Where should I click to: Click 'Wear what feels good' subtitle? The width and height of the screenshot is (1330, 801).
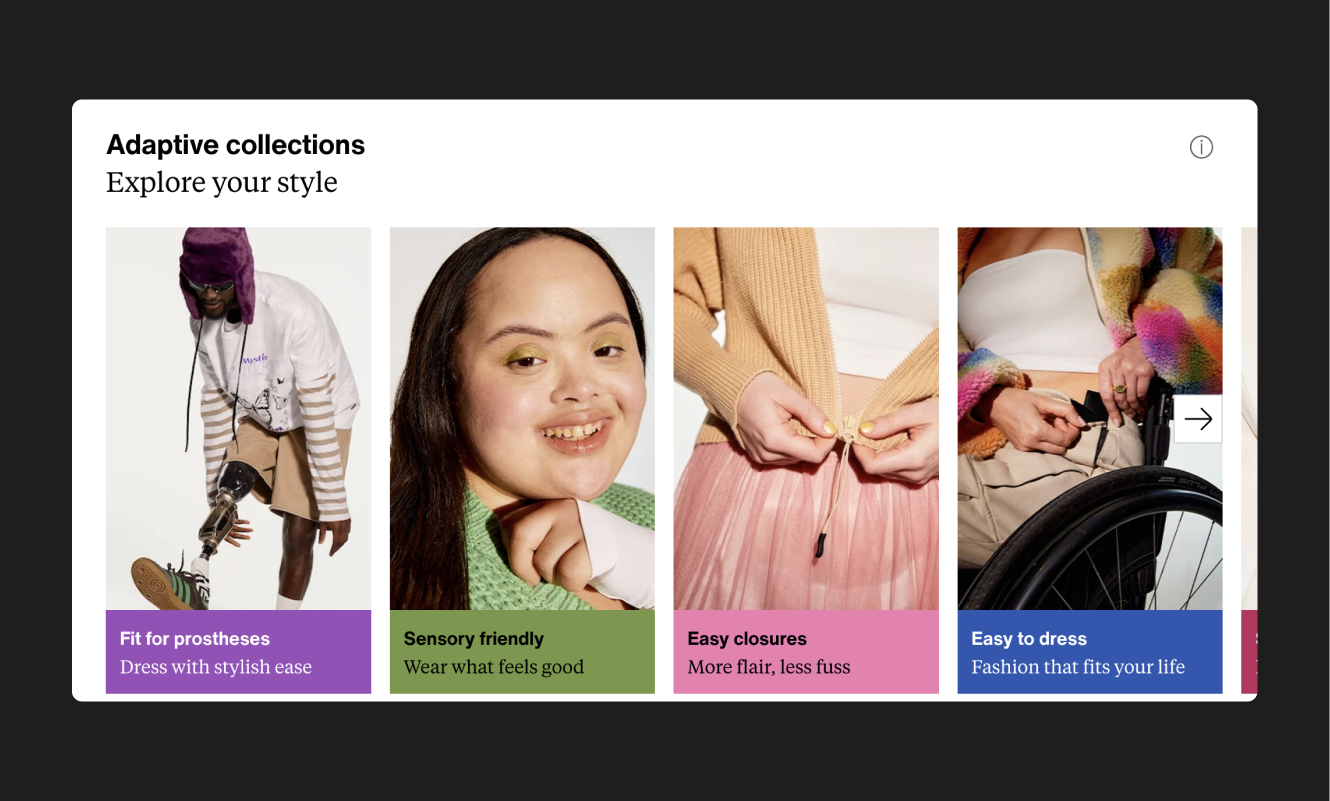click(494, 667)
